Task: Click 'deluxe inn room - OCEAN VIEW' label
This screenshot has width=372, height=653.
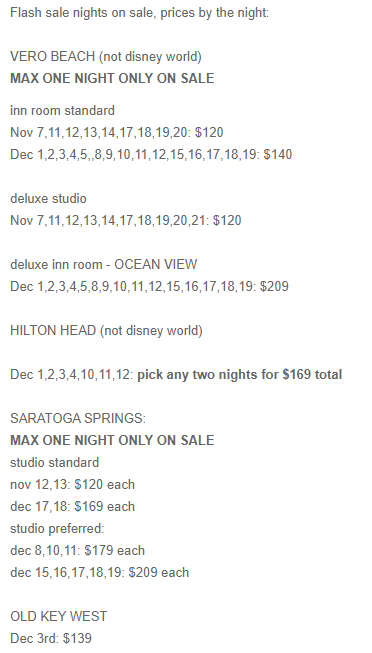Action: pyautogui.click(x=104, y=264)
